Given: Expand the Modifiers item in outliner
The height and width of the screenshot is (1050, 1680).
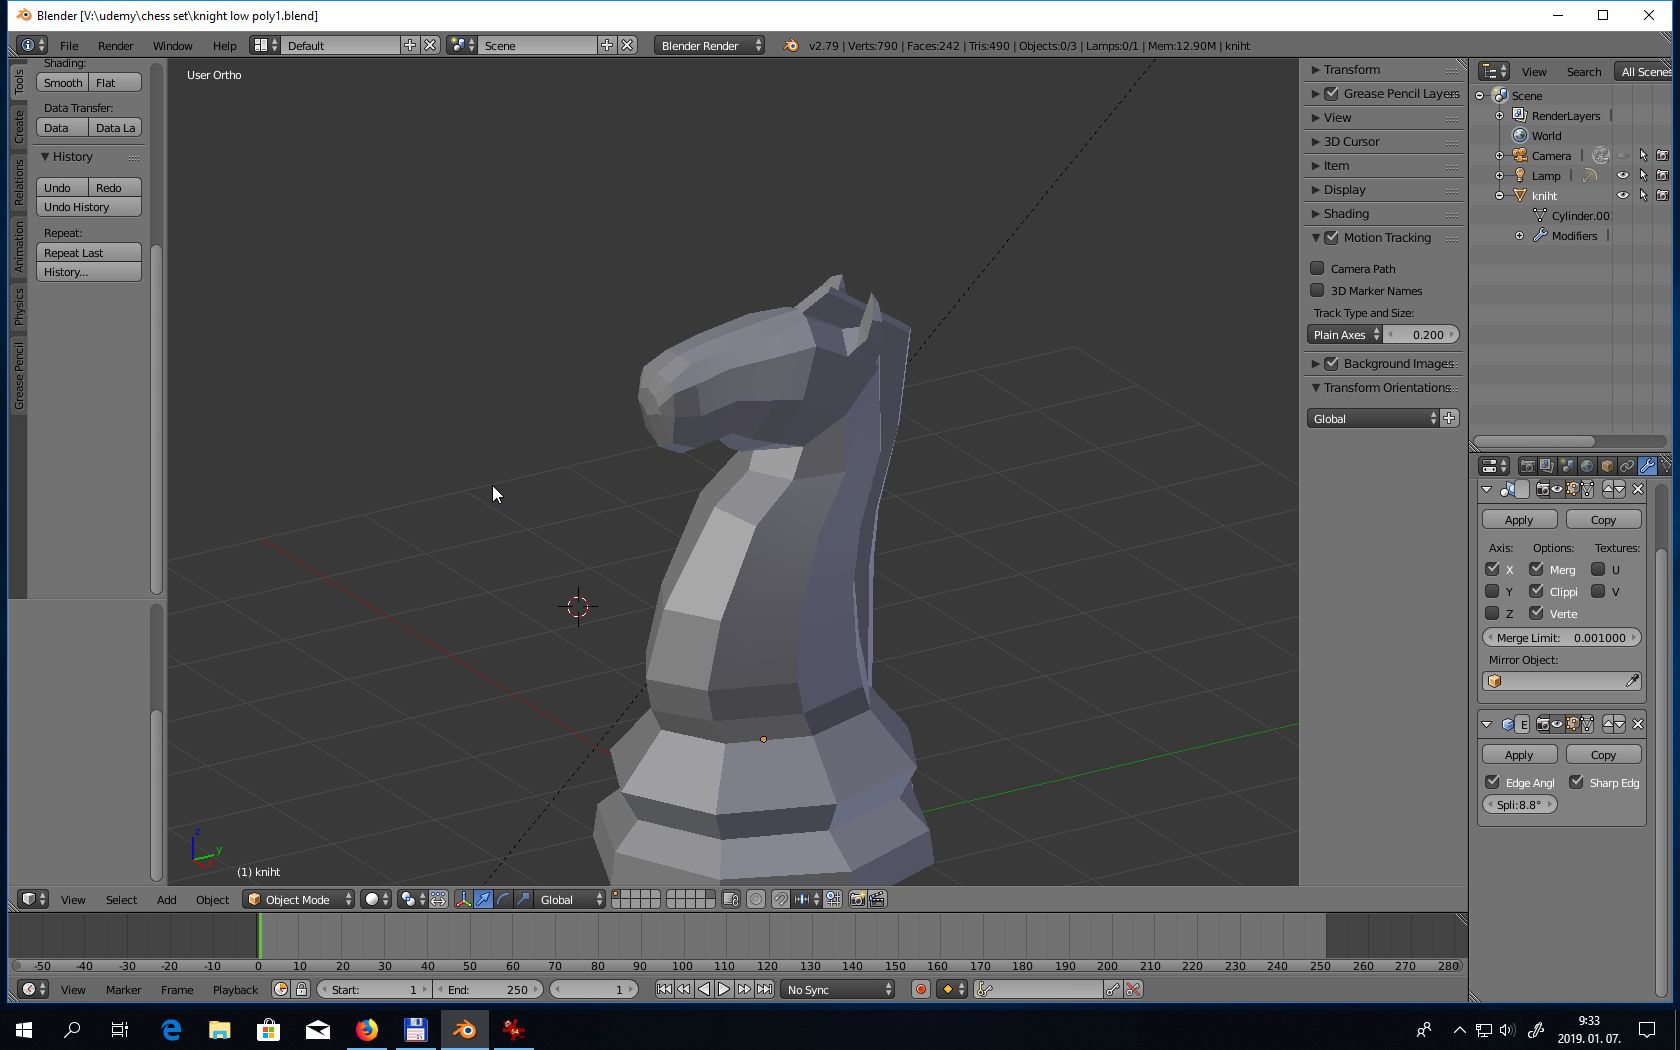Looking at the screenshot, I should [1519, 236].
